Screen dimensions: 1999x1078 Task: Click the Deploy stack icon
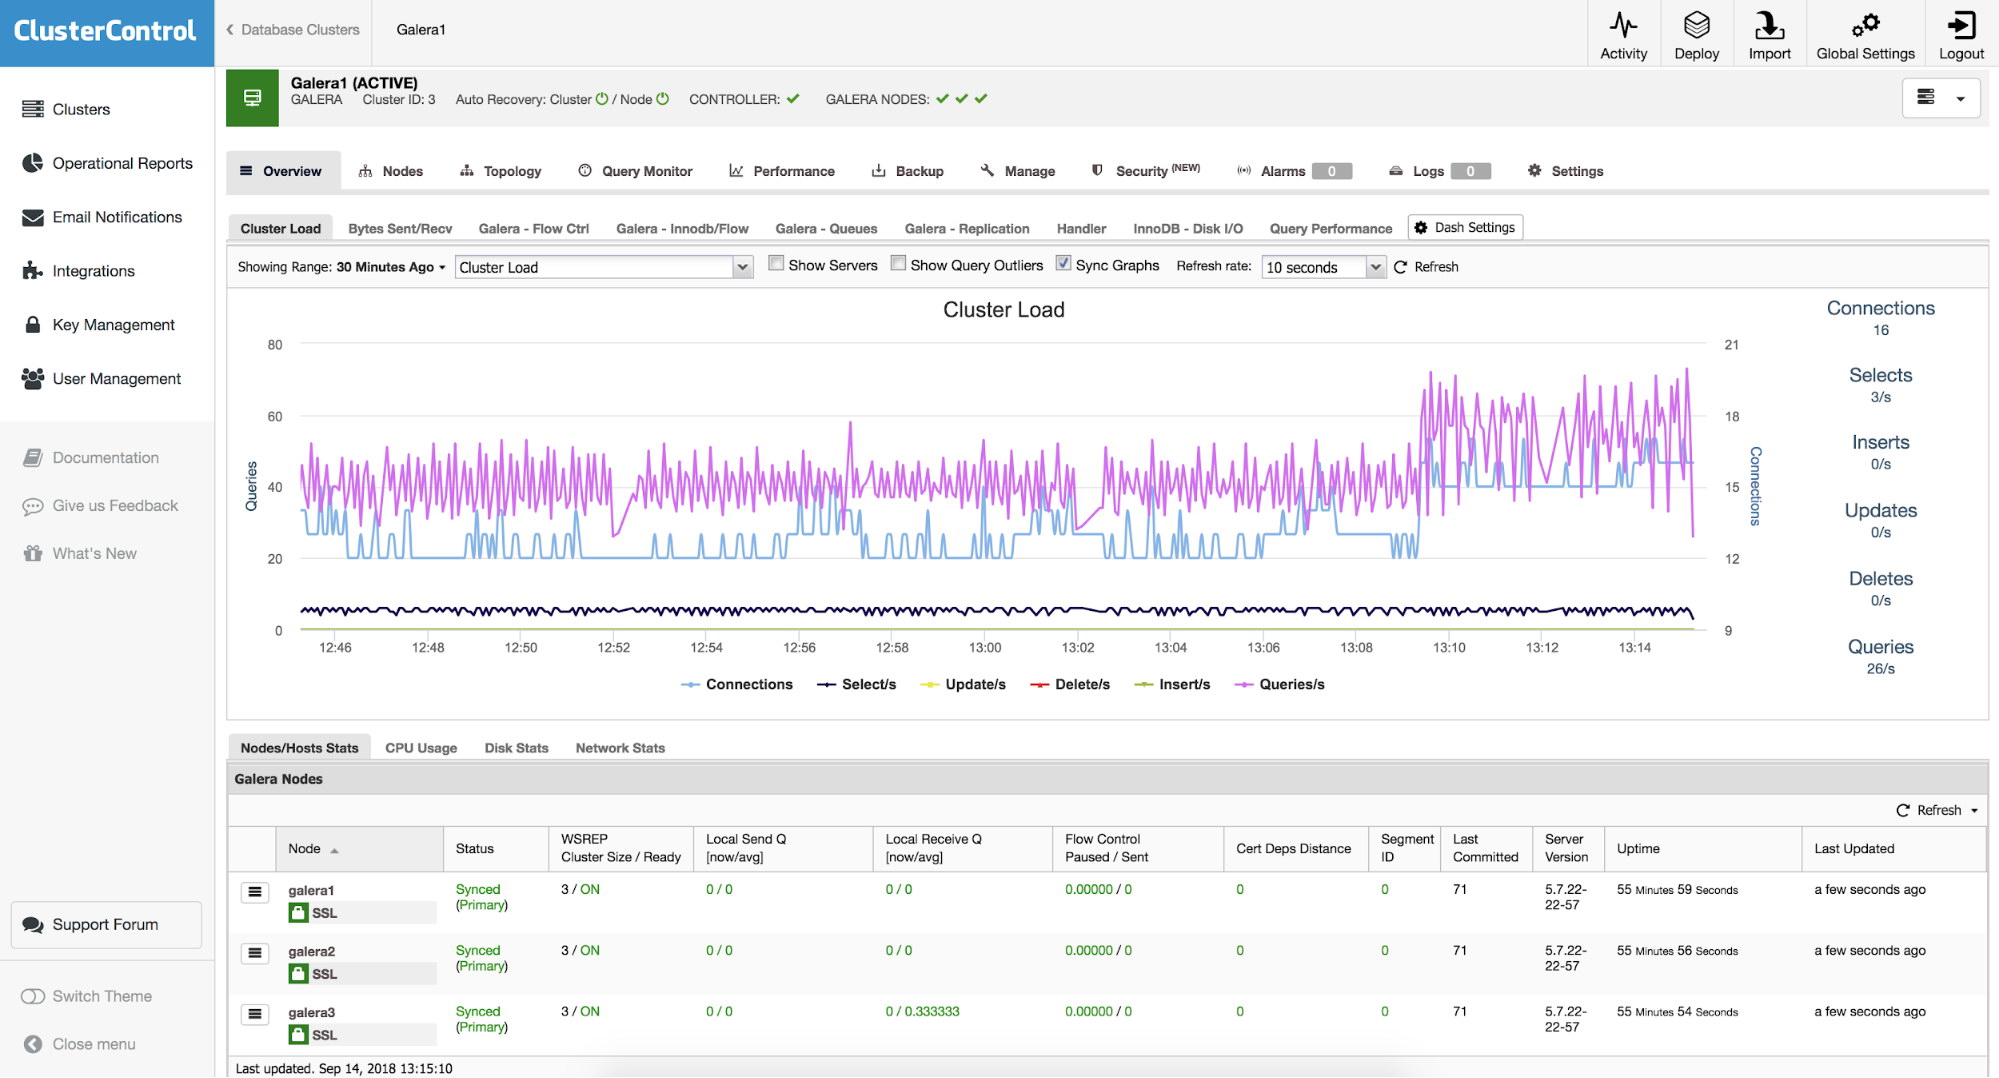tap(1696, 25)
